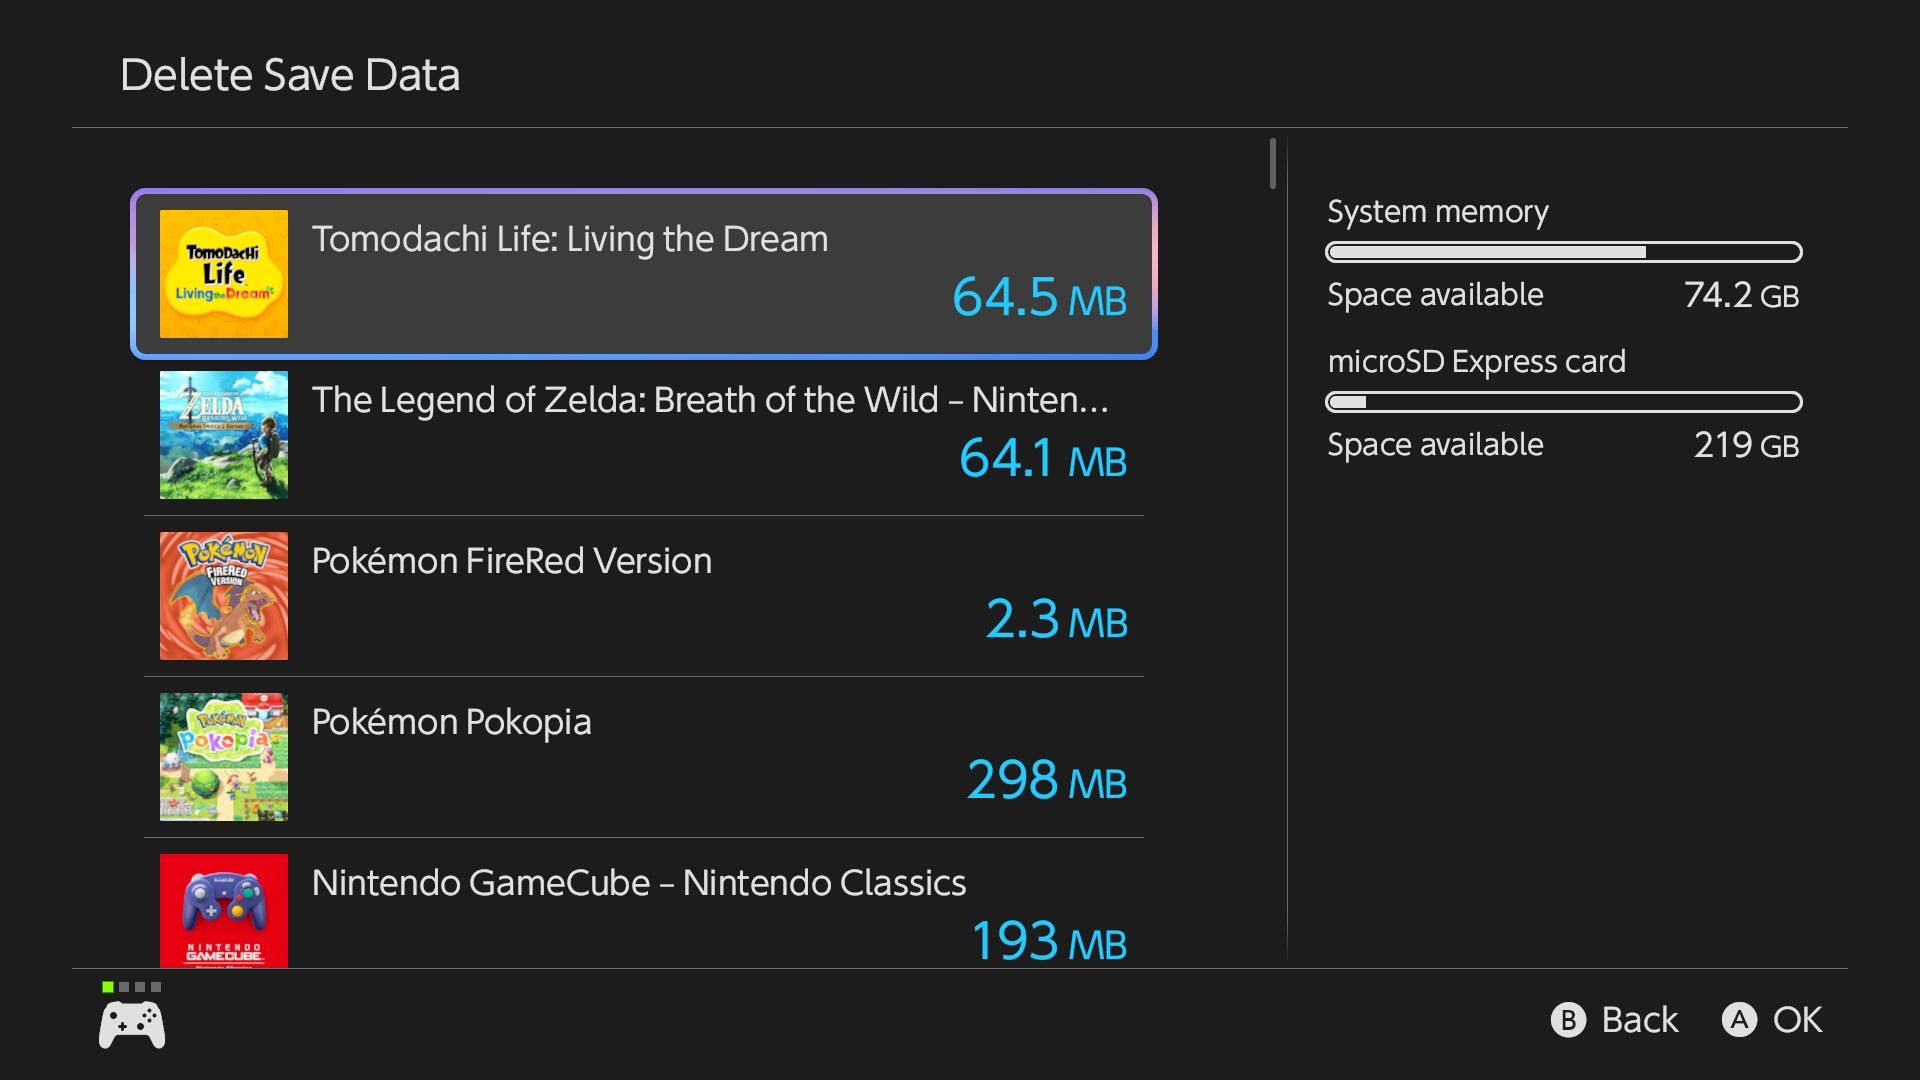The width and height of the screenshot is (1920, 1080).
Task: Click the A button icon
Action: (1739, 1020)
